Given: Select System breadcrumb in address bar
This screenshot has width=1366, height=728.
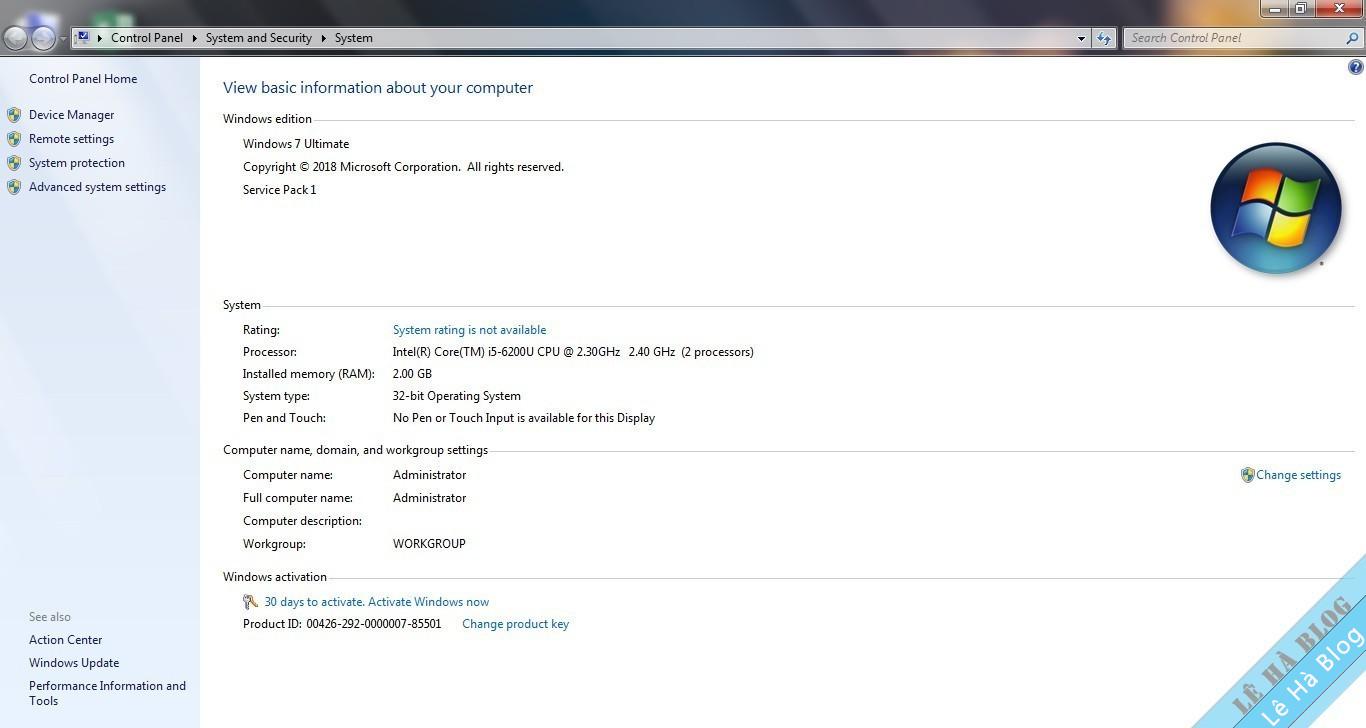Looking at the screenshot, I should [354, 38].
